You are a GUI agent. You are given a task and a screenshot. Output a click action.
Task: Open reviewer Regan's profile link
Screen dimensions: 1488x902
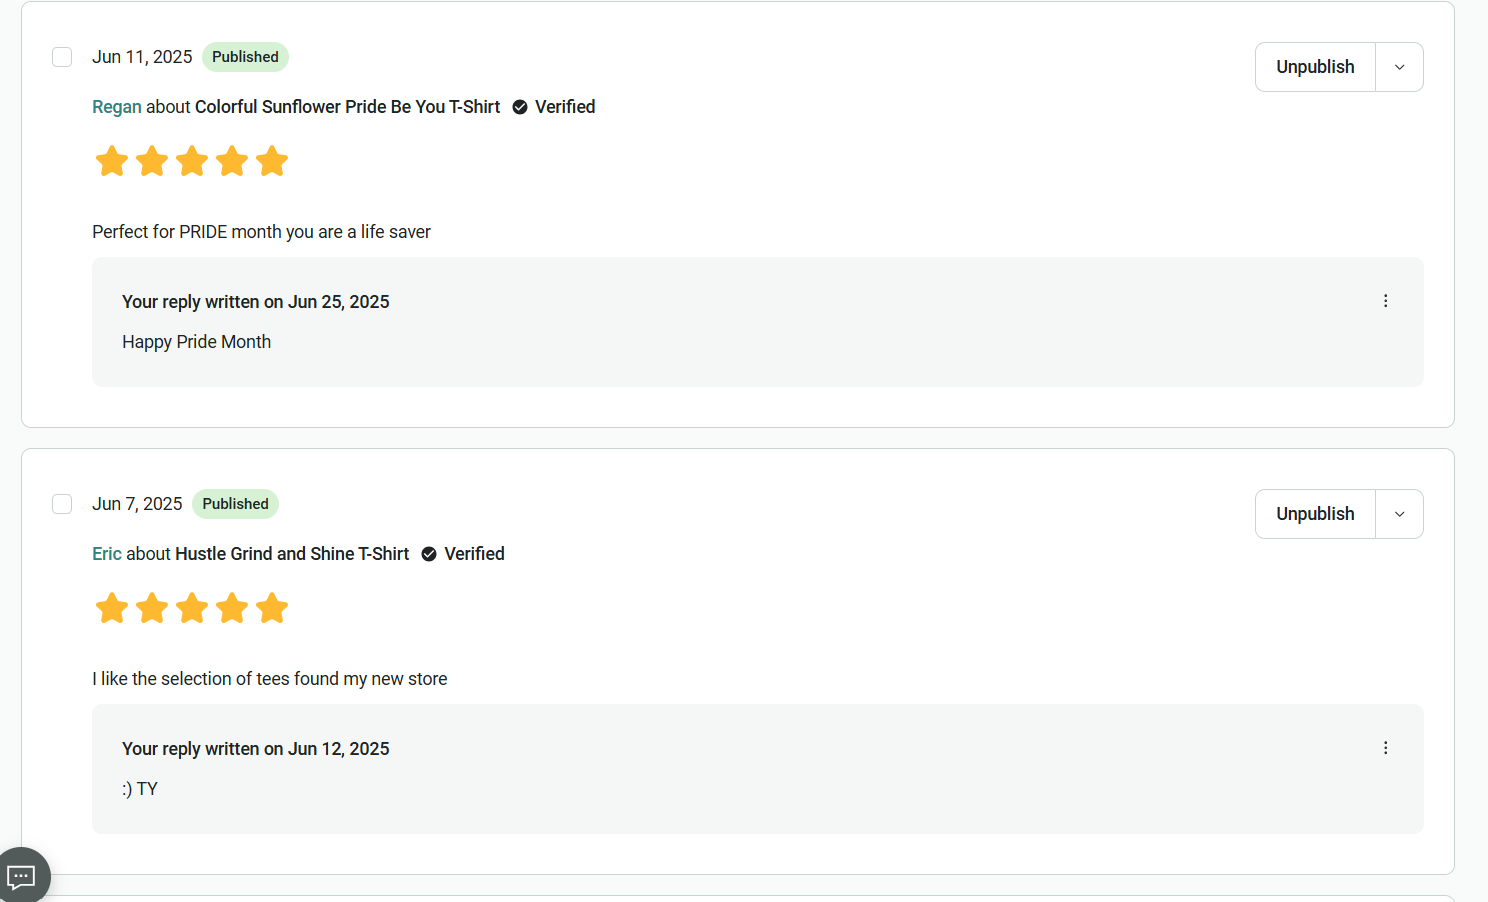coord(117,107)
